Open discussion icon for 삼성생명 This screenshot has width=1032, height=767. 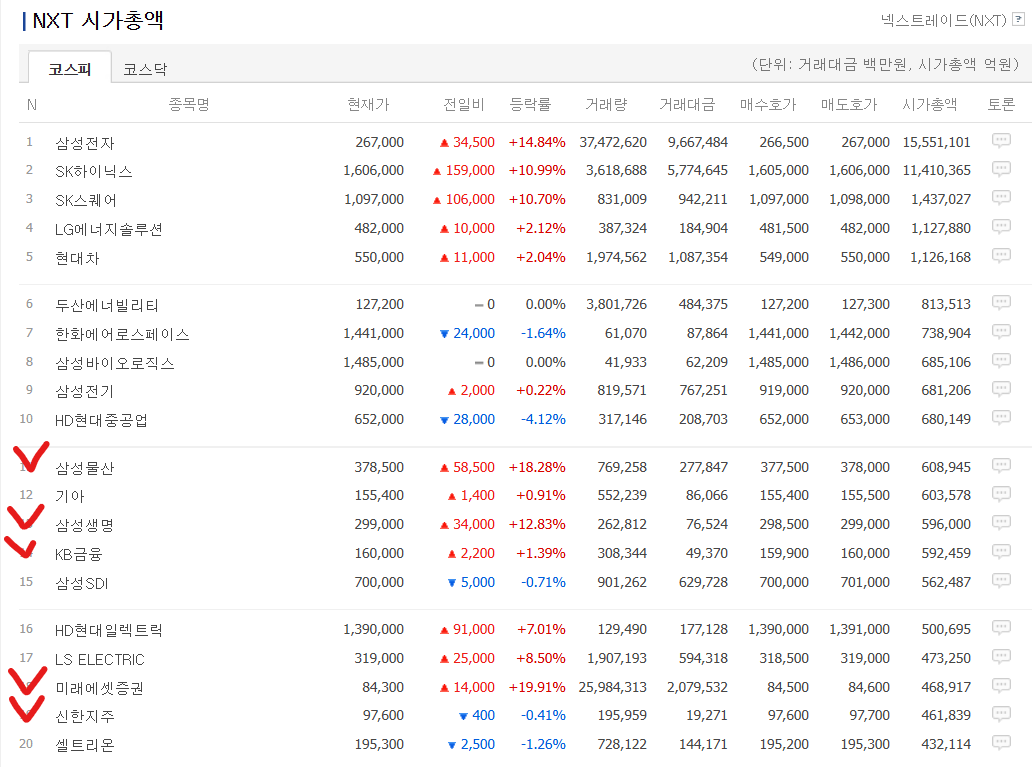(1000, 523)
